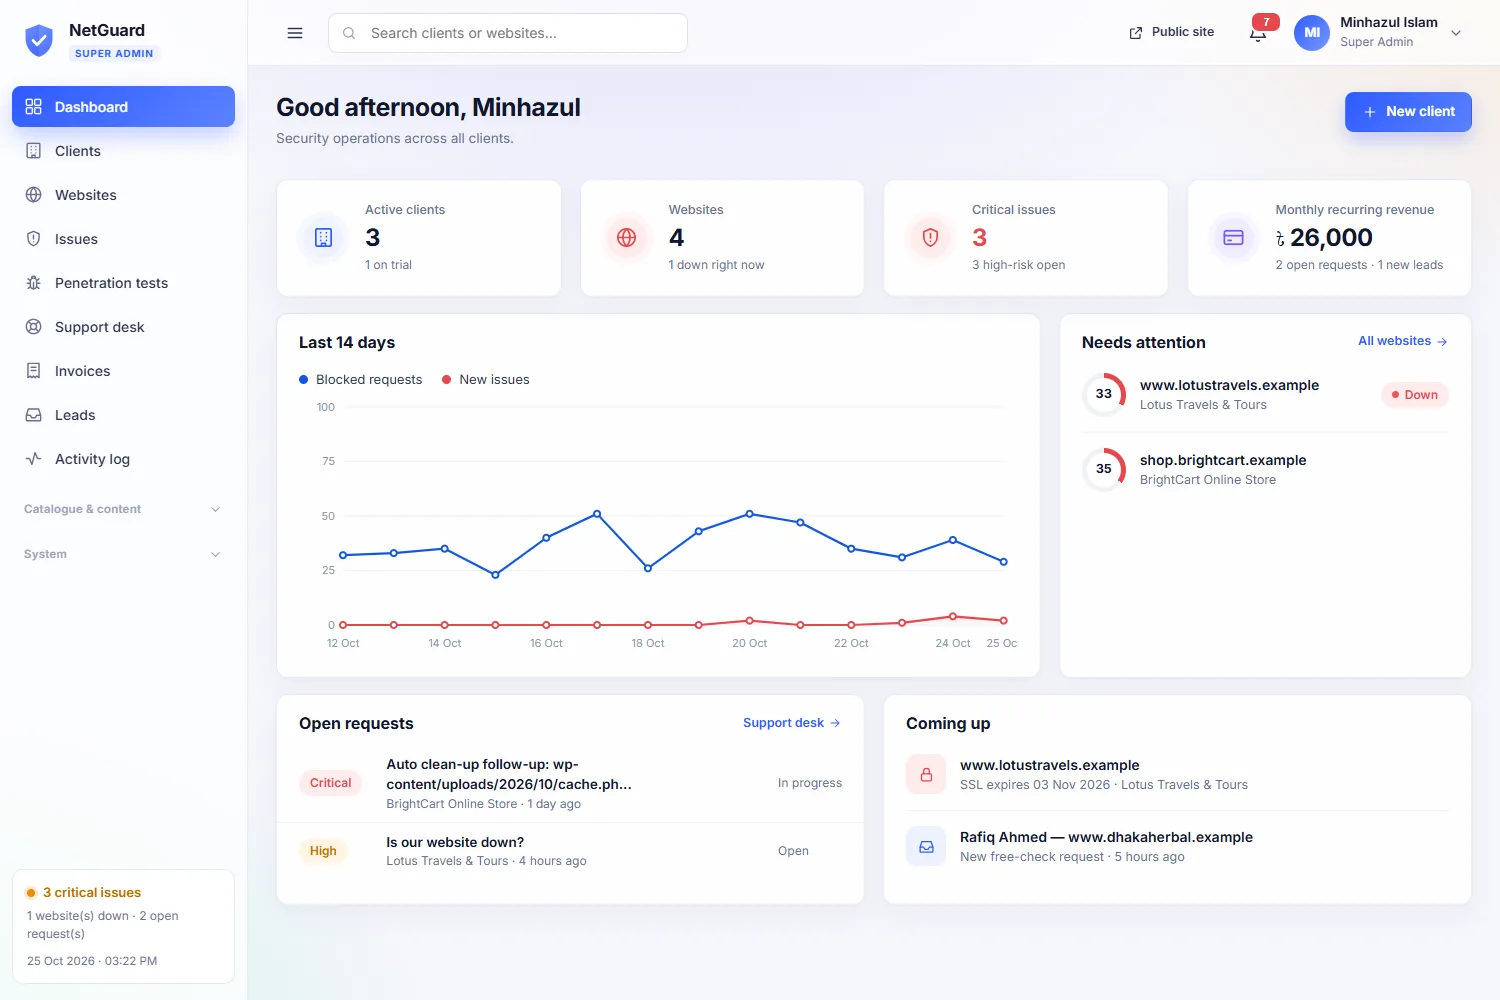
Task: Open the Activity log sidebar item
Action: 123,459
